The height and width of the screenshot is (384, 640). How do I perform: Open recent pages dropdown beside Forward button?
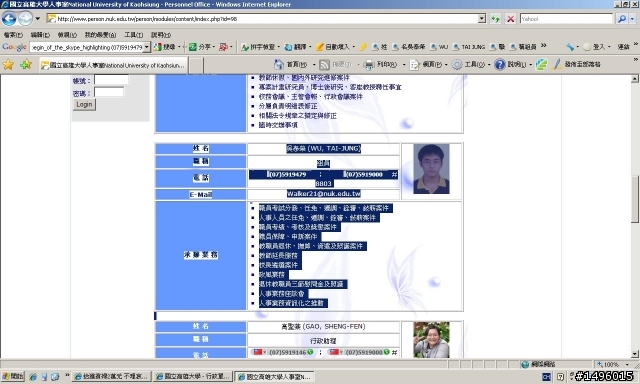point(38,19)
